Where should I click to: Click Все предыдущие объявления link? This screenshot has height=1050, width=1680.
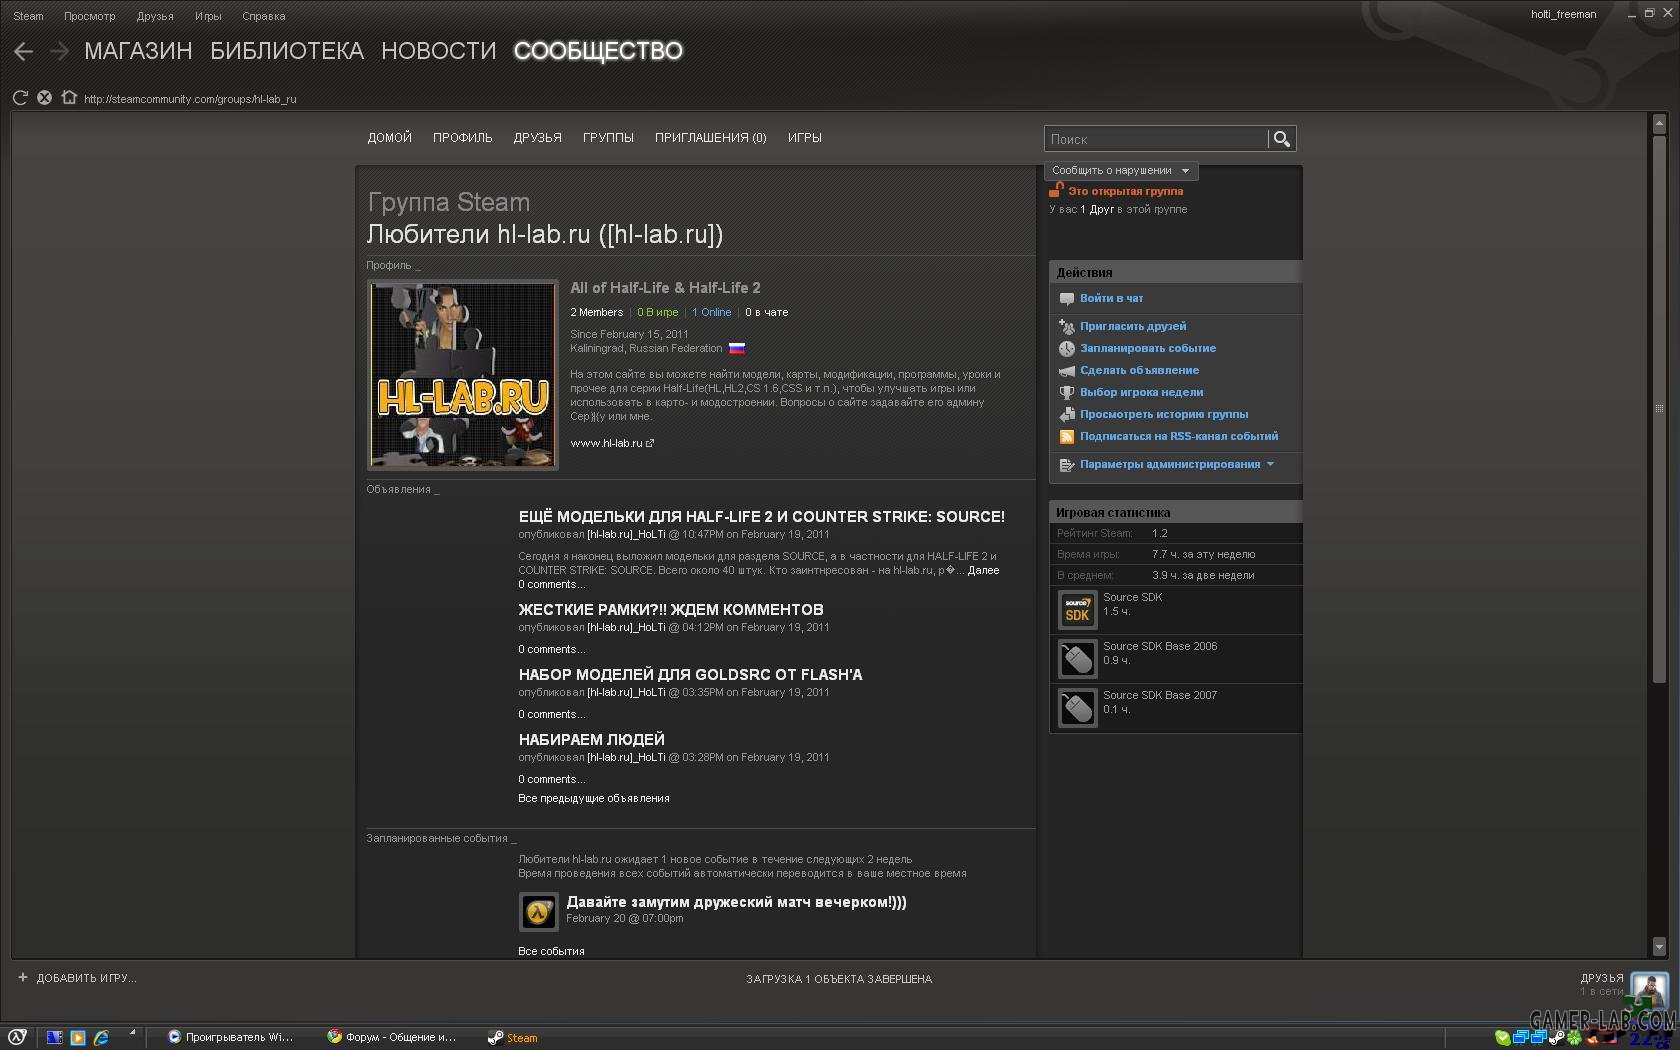(x=594, y=799)
